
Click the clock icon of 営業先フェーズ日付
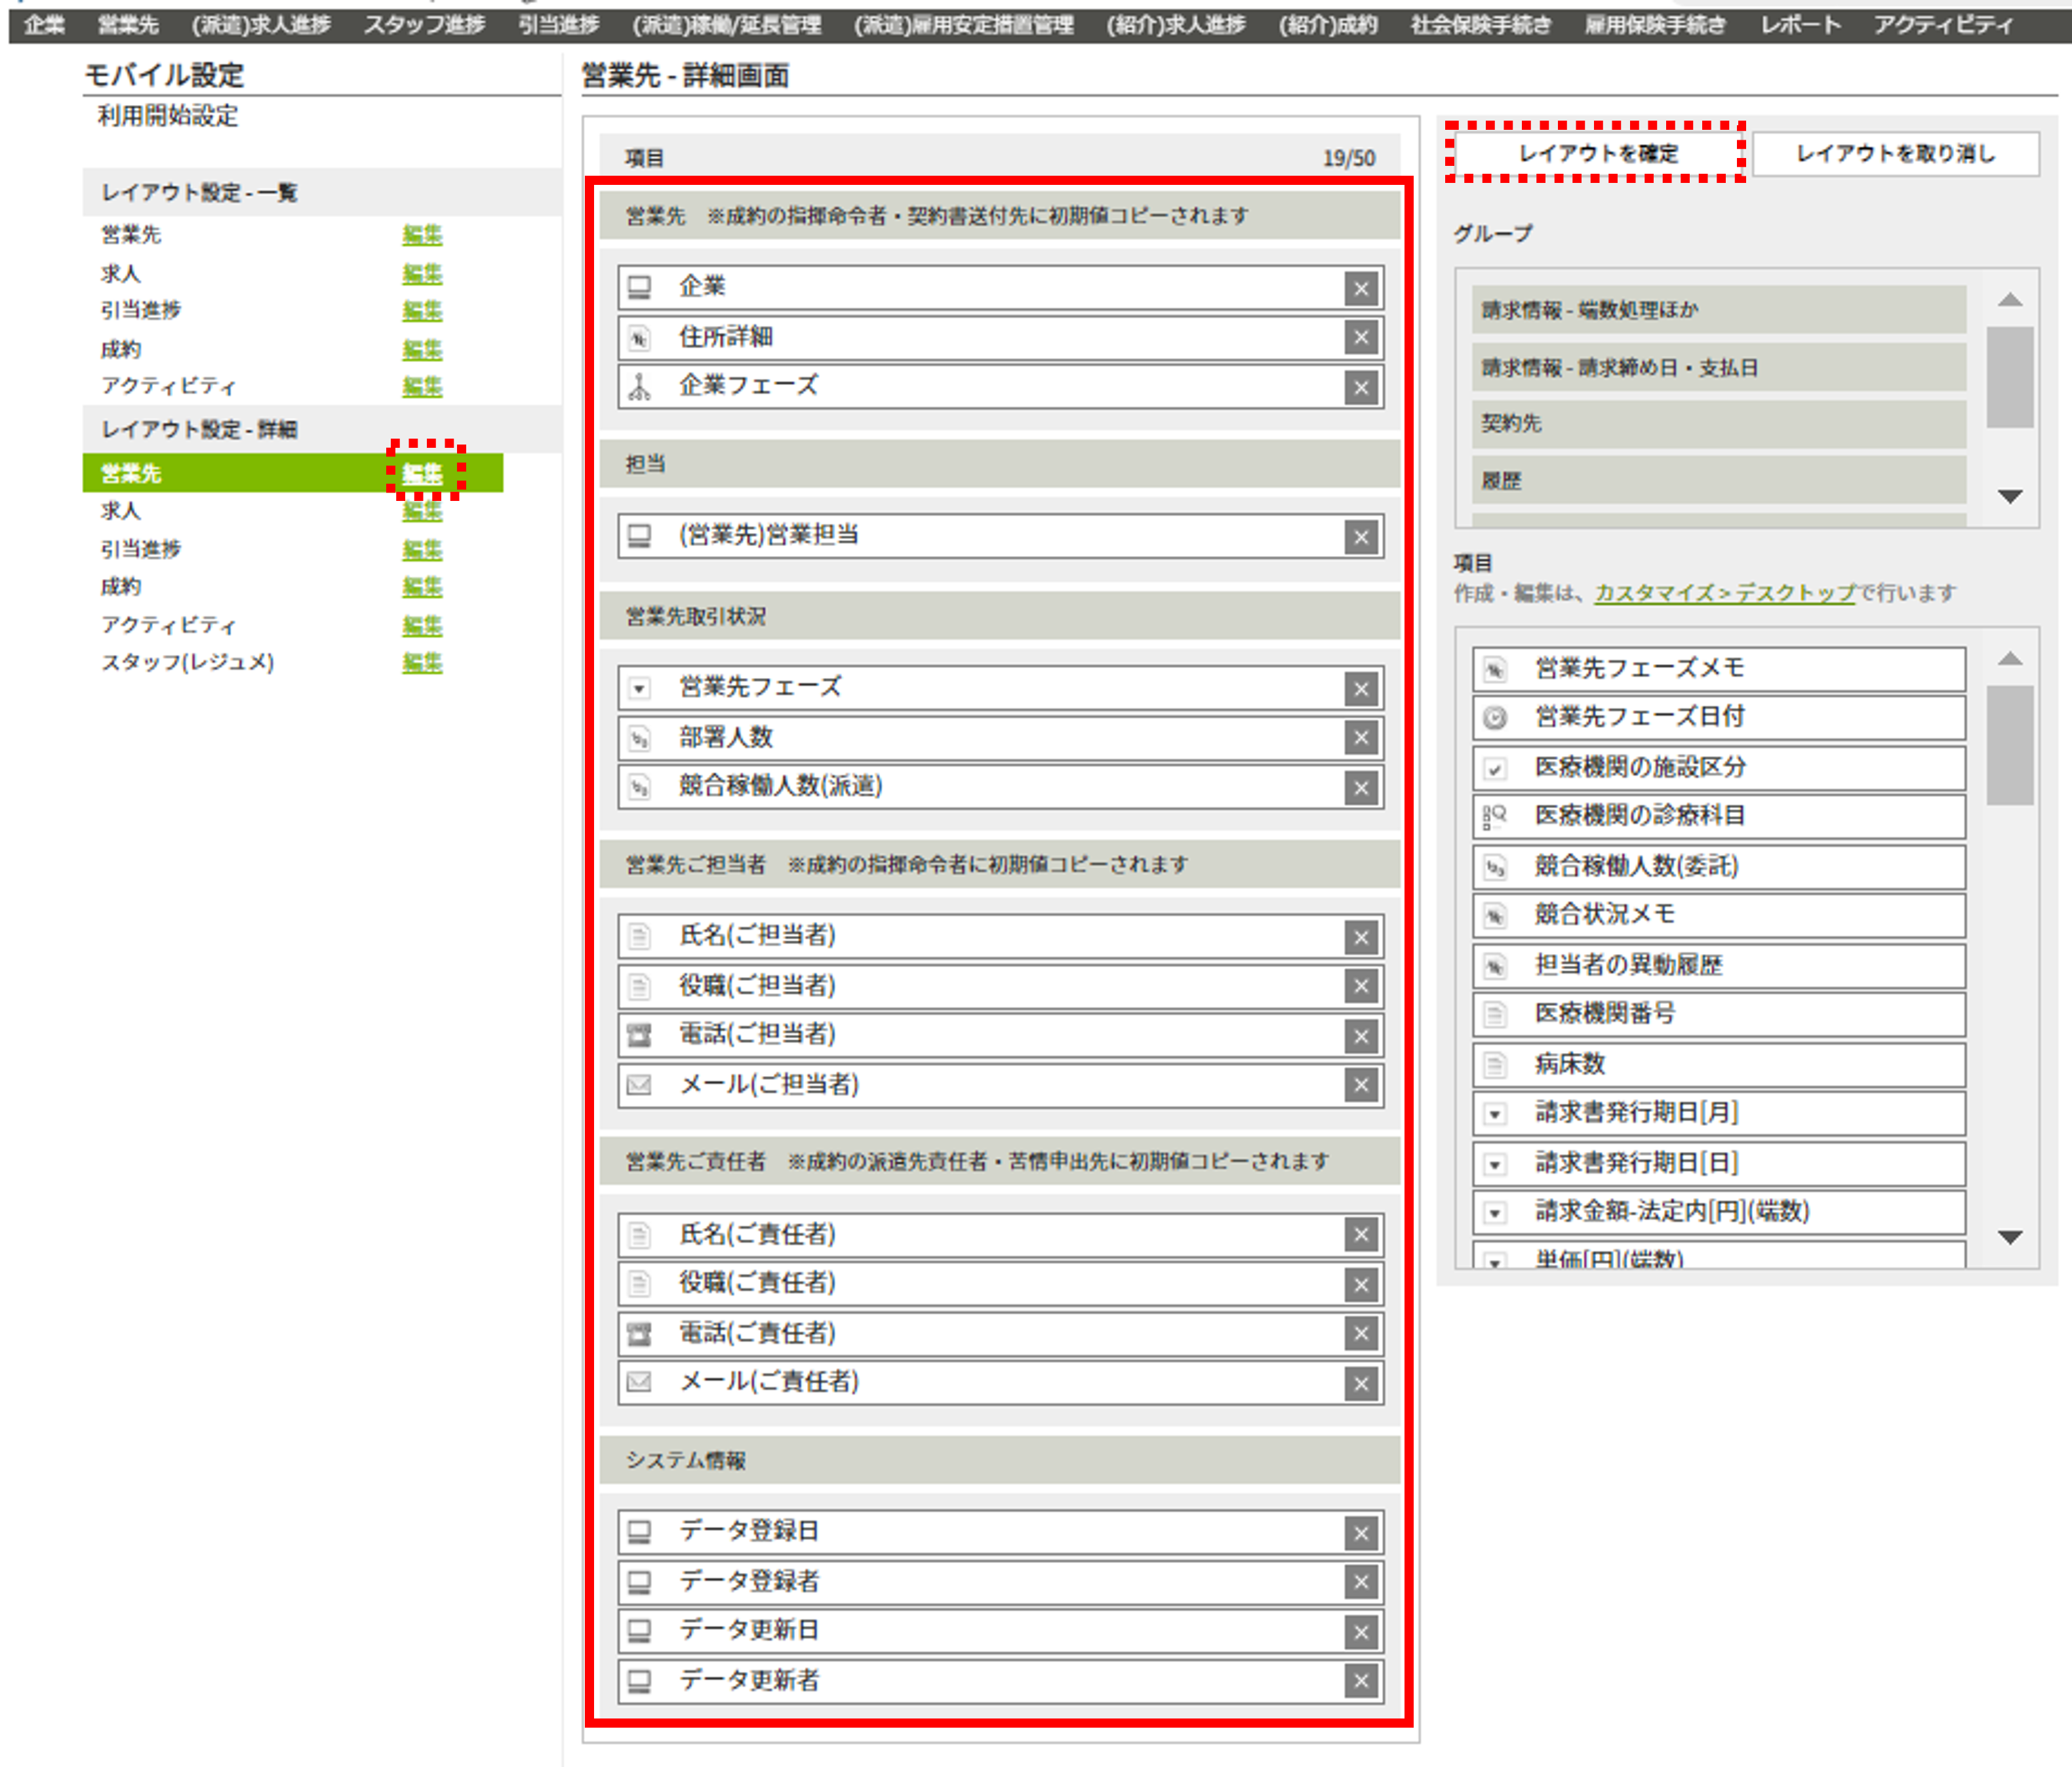(1494, 717)
